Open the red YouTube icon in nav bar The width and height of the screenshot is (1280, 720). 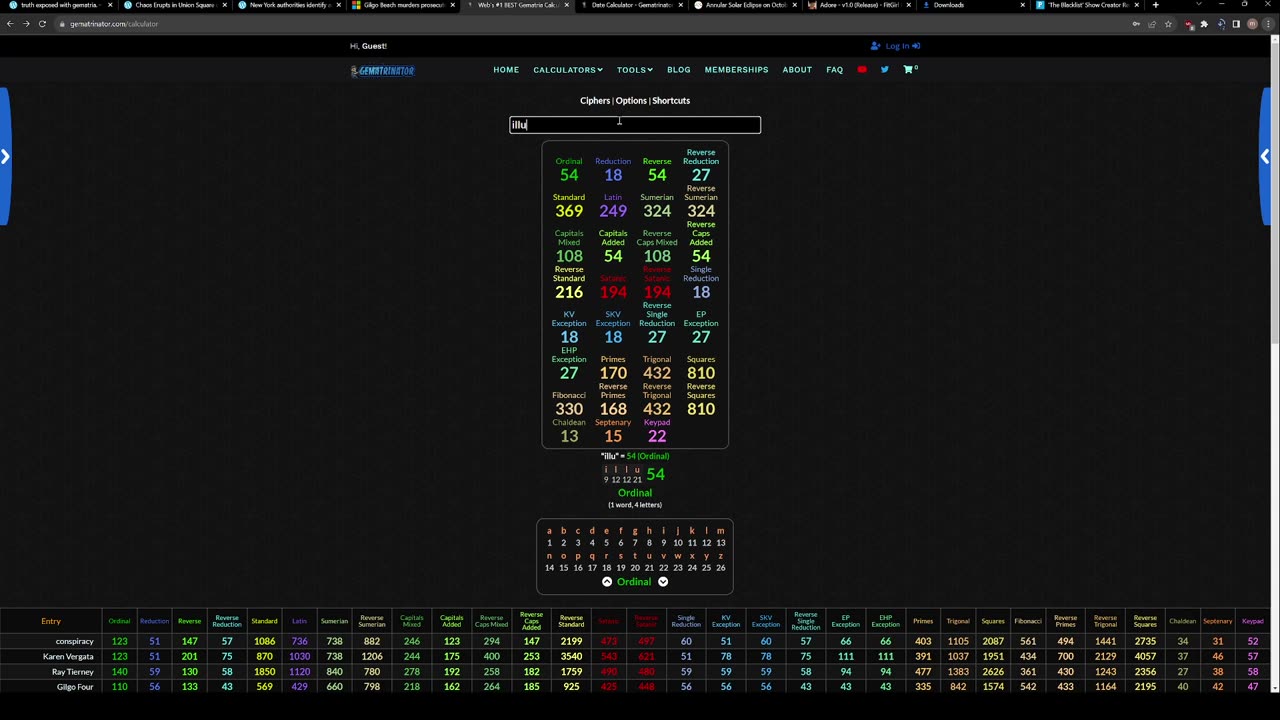(862, 70)
